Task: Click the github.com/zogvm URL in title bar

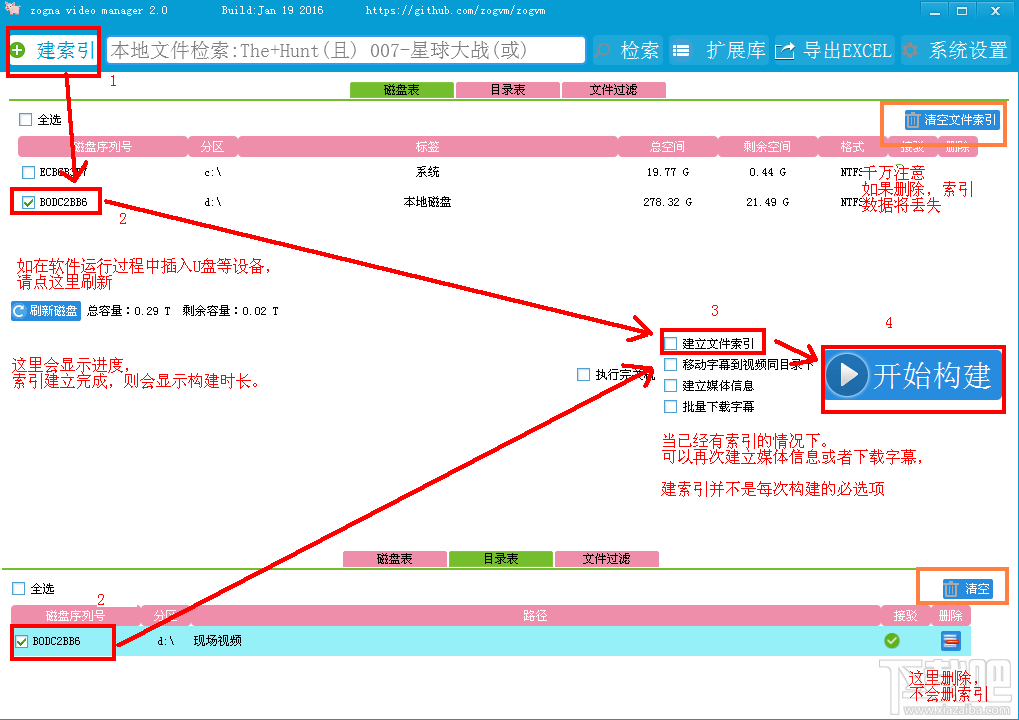Action: pyautogui.click(x=456, y=10)
